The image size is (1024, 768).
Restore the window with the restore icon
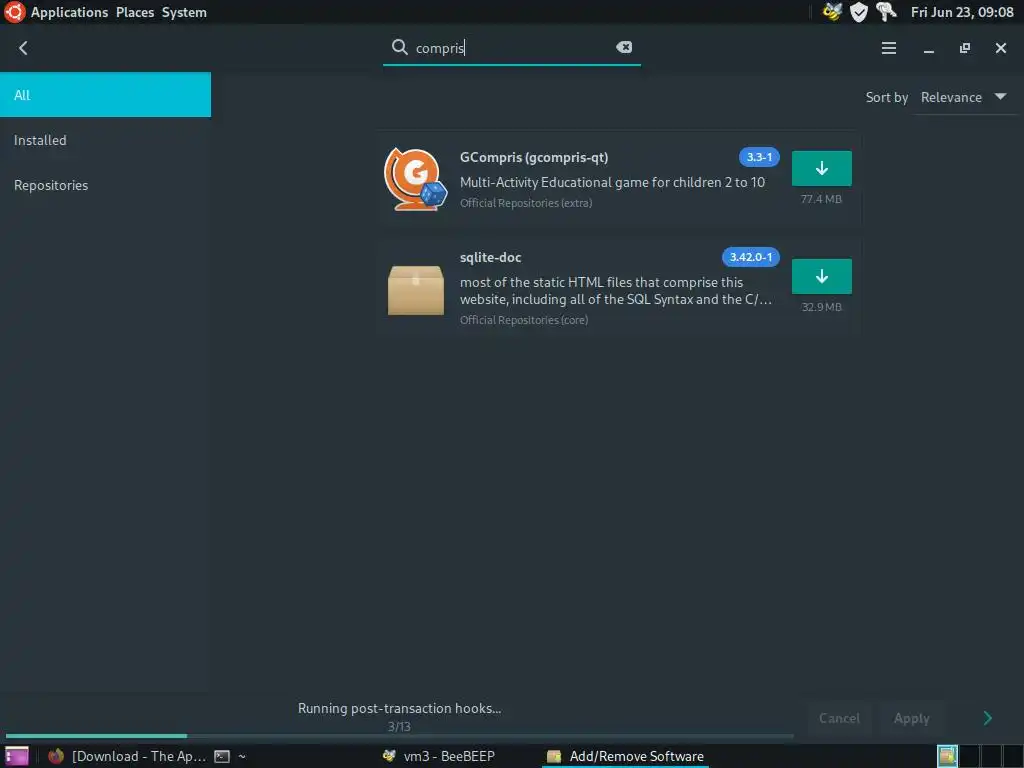point(965,48)
